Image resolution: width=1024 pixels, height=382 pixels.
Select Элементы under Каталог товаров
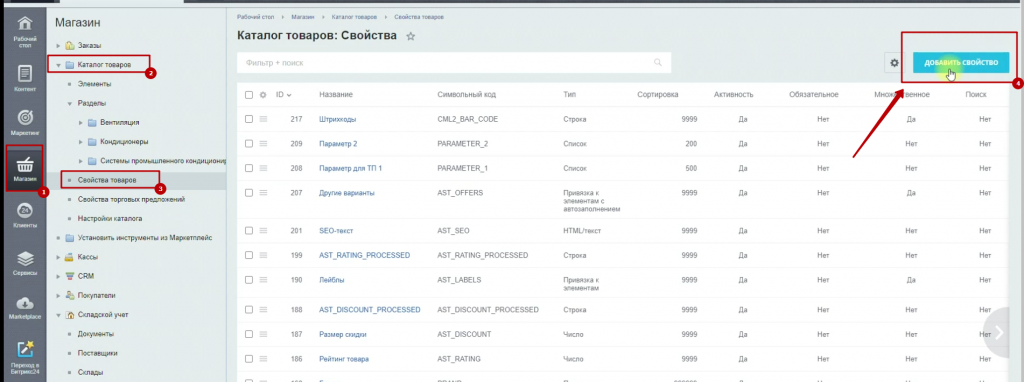point(94,84)
